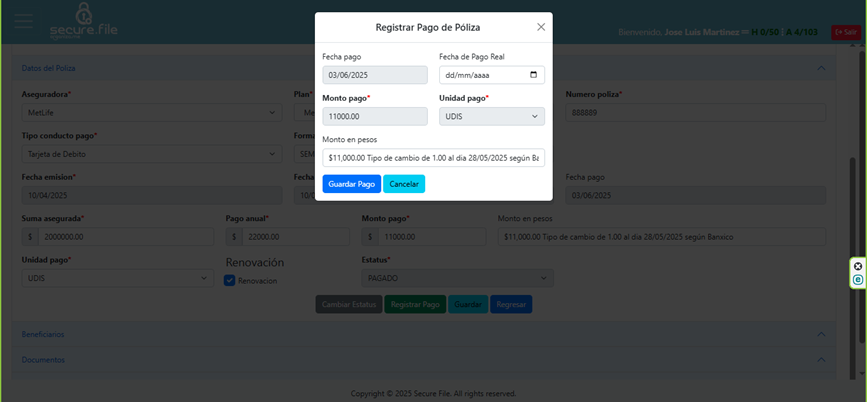The height and width of the screenshot is (402, 867).
Task: Collapse the Datos del Poliza section
Action: tap(820, 68)
